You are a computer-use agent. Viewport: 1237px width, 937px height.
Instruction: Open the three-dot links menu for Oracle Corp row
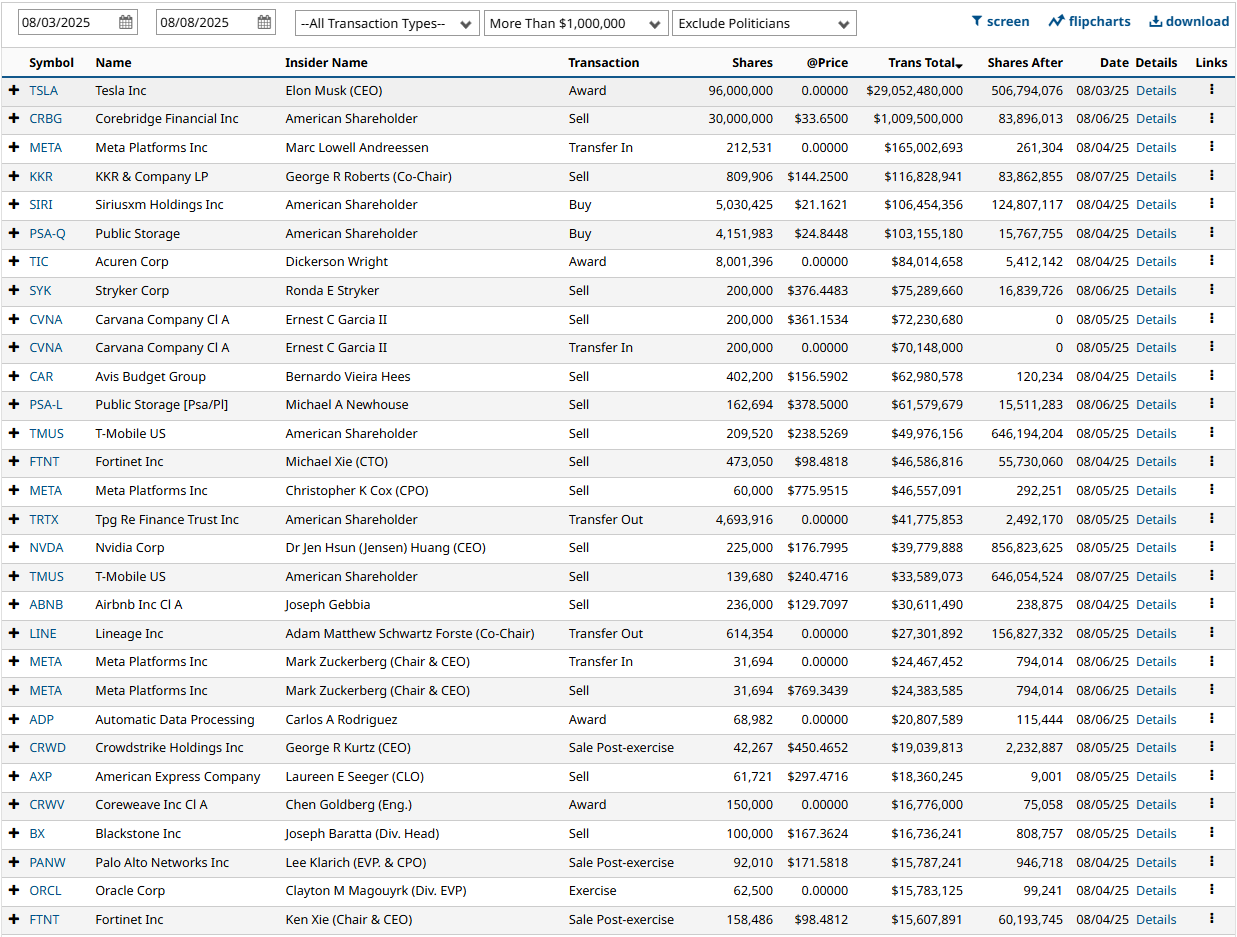tap(1211, 890)
